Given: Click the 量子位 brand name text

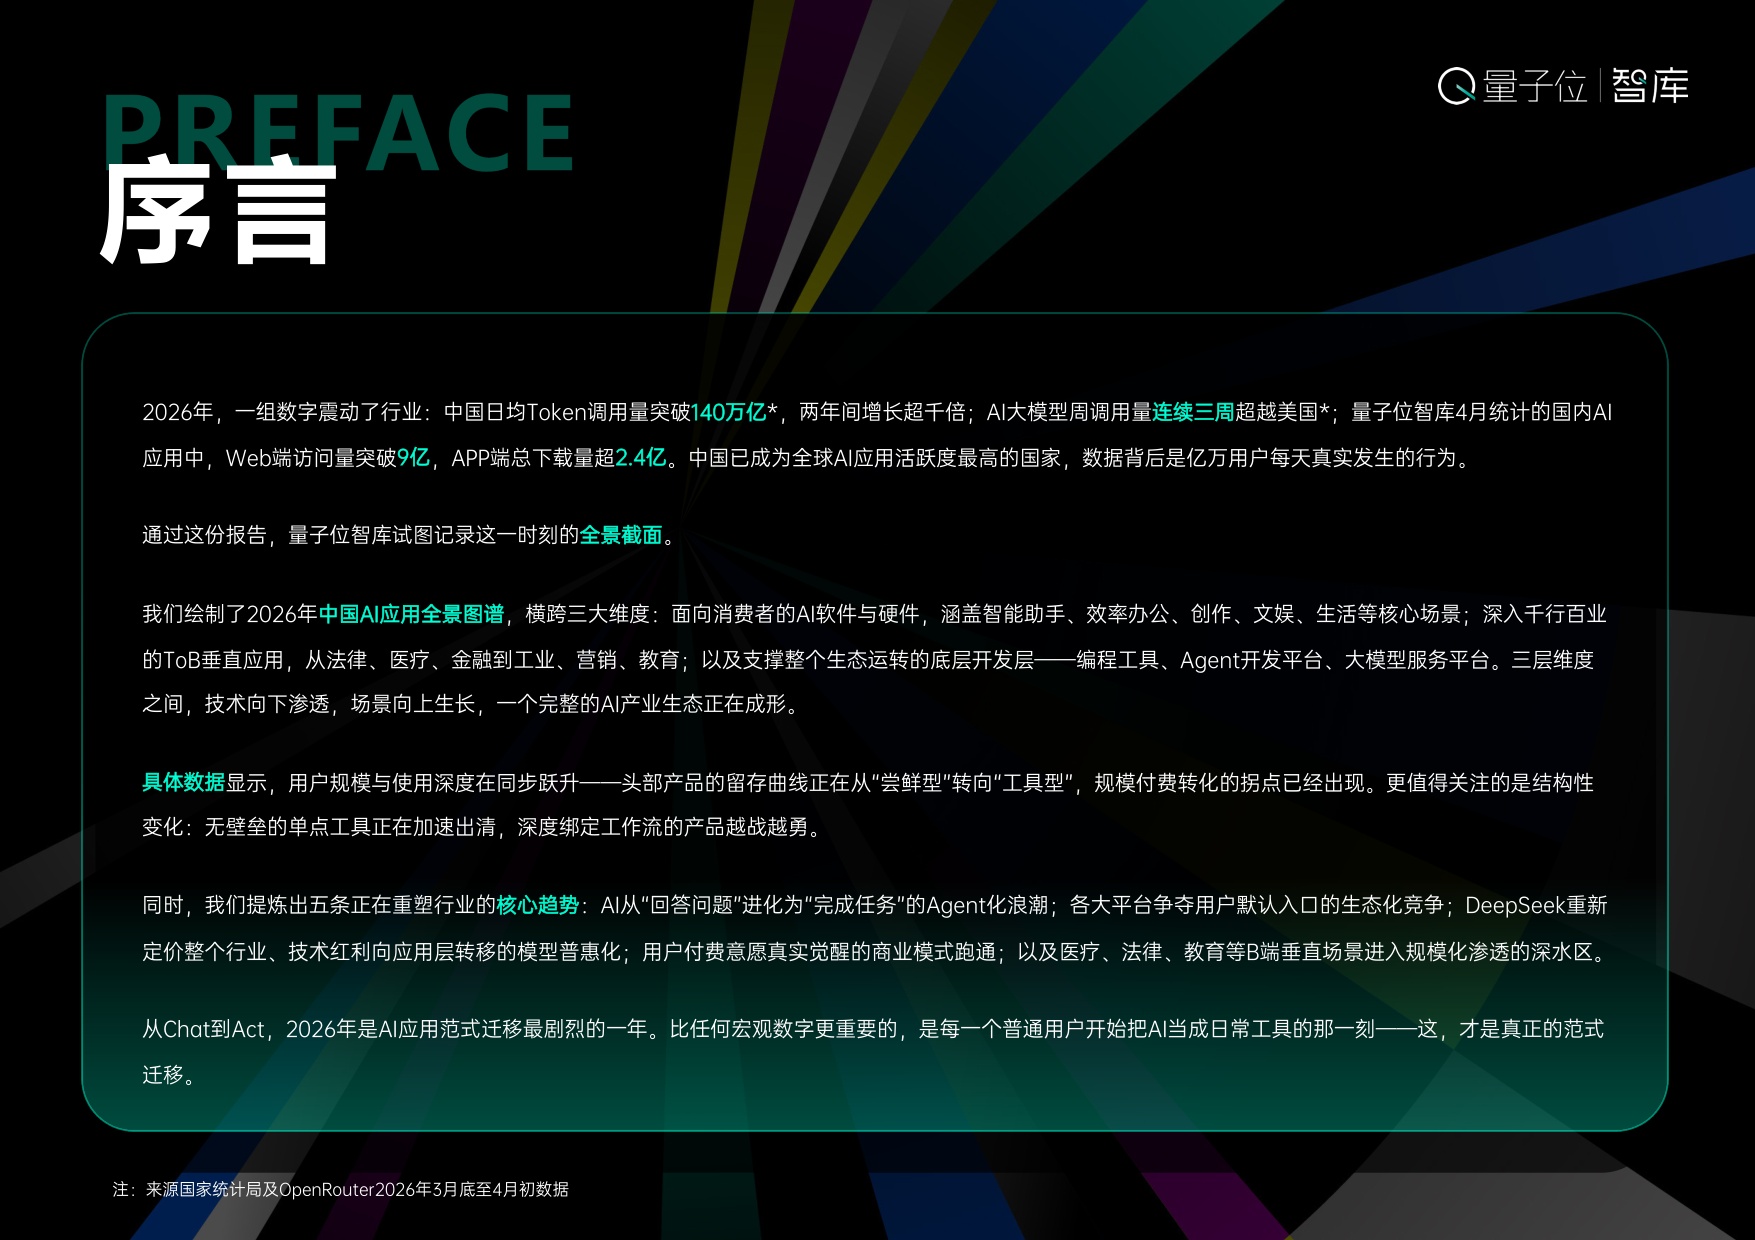Looking at the screenshot, I should coord(1535,86).
